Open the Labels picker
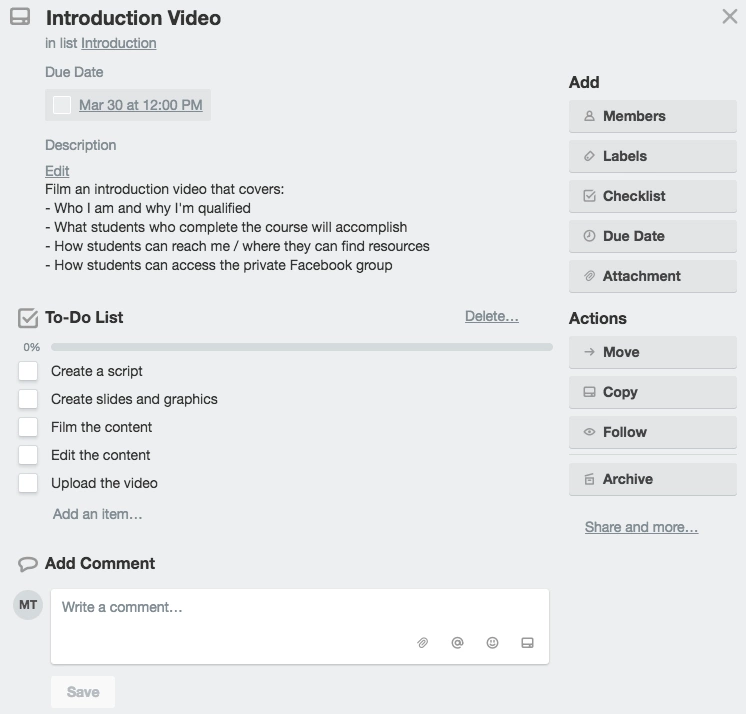Screen dimensions: 746x714 click(652, 156)
